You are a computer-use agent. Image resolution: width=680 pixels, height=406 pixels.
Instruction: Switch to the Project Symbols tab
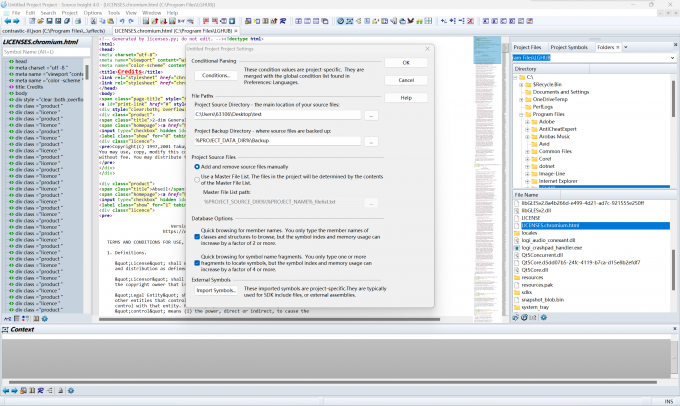point(569,47)
